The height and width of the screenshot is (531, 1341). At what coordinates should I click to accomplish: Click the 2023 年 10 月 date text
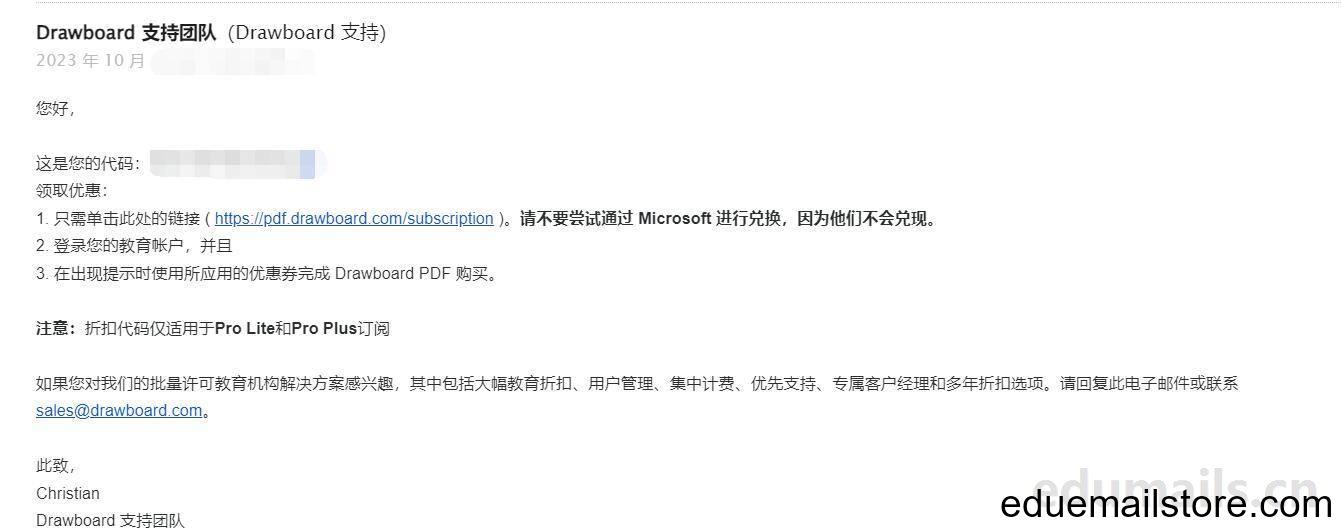(x=91, y=61)
